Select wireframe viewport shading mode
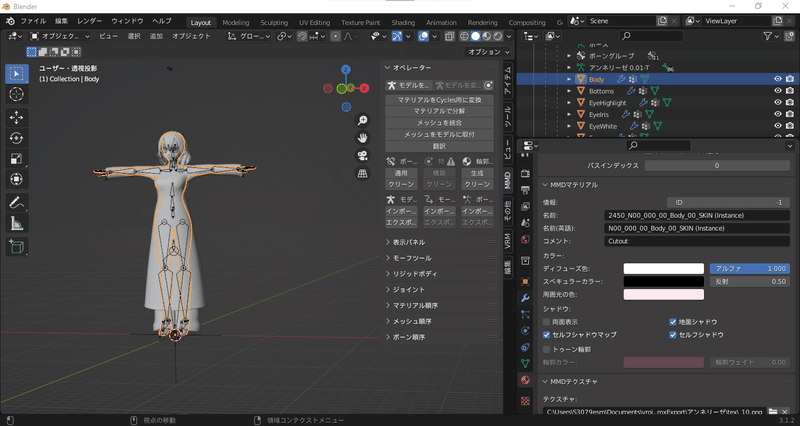The width and height of the screenshot is (800, 426). (464, 36)
